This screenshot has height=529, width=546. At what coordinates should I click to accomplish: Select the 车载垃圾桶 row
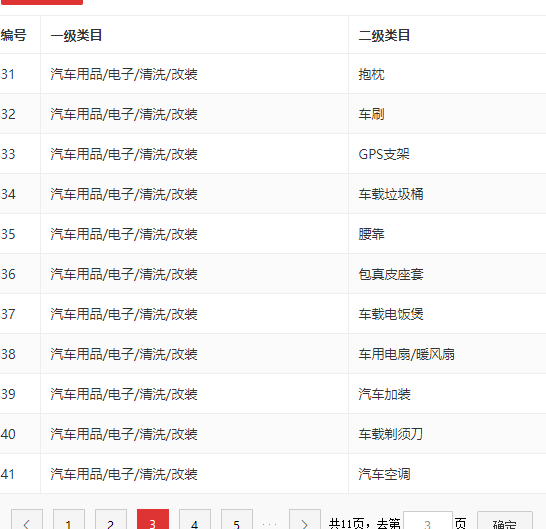(x=273, y=194)
